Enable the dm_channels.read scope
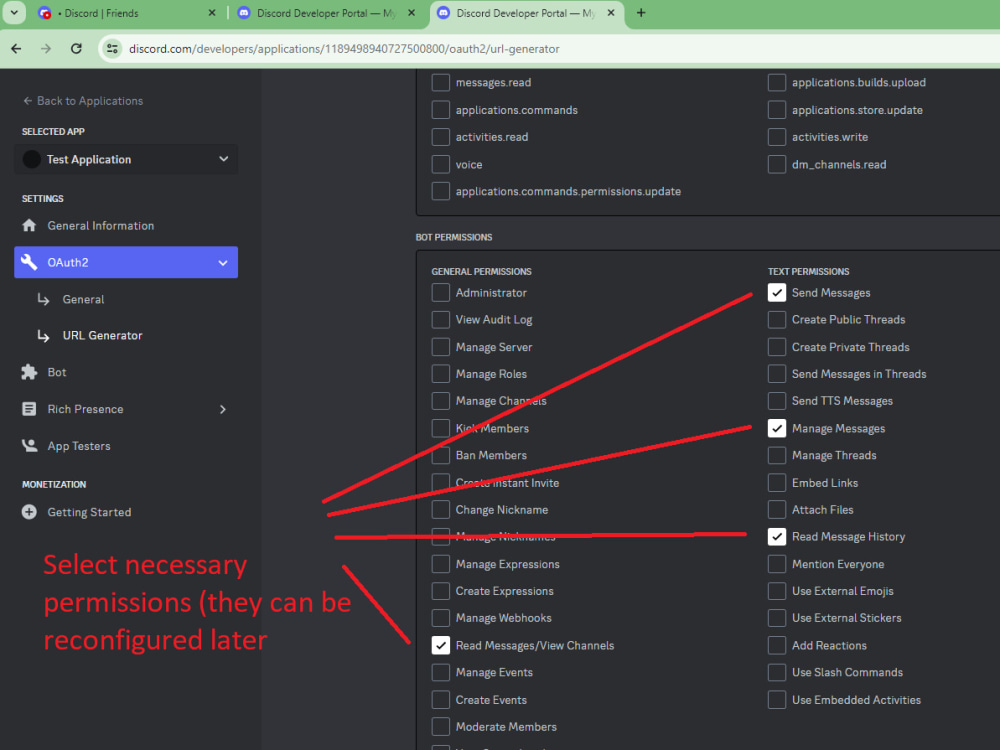Screen dimensions: 1000x750 (777, 165)
